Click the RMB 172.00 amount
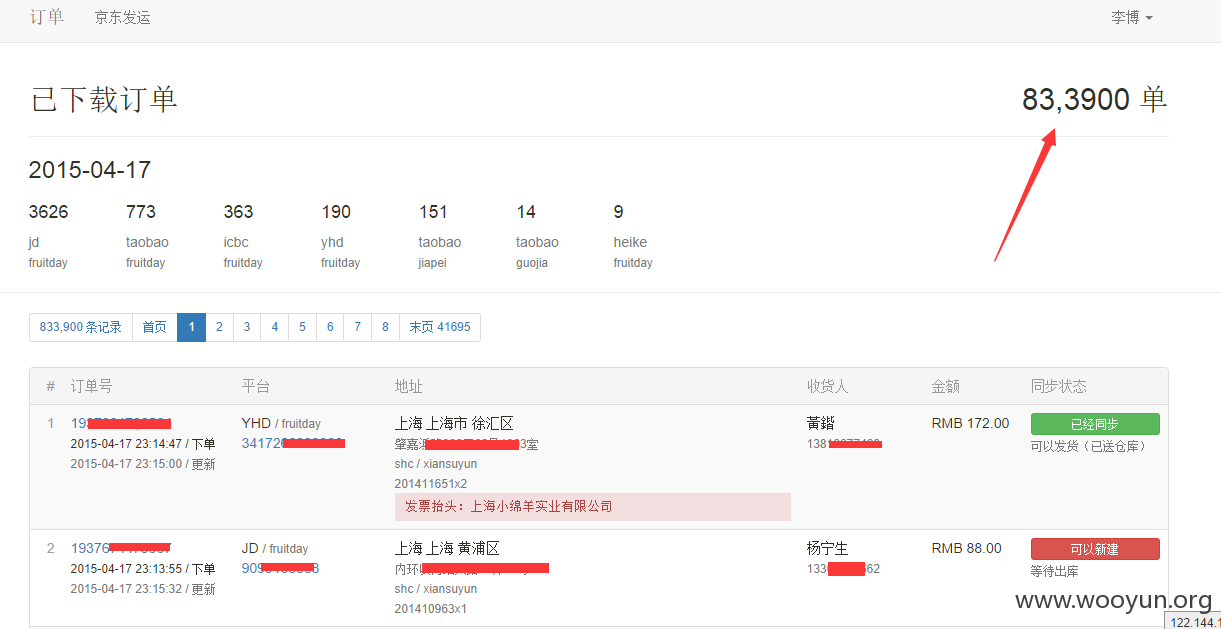1221x629 pixels. tap(971, 423)
